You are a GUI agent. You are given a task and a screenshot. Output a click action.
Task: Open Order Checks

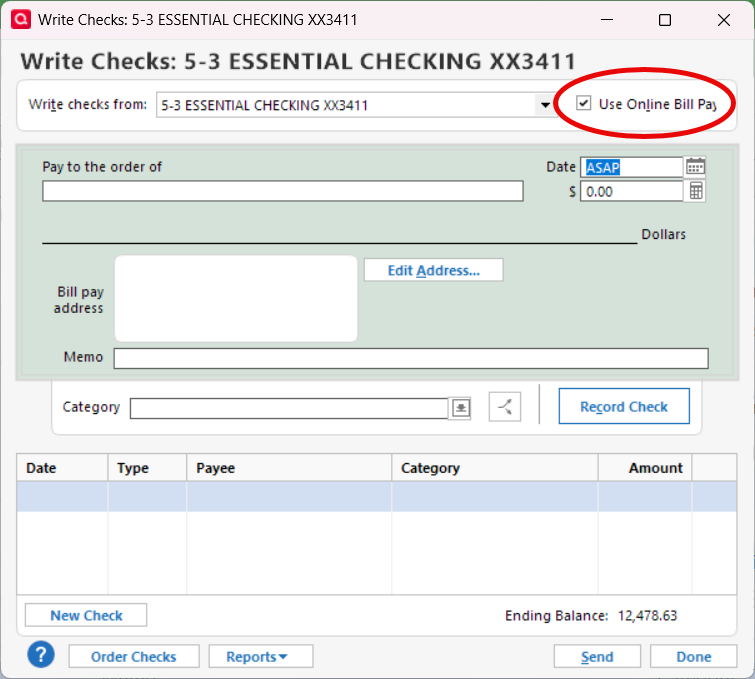point(134,656)
